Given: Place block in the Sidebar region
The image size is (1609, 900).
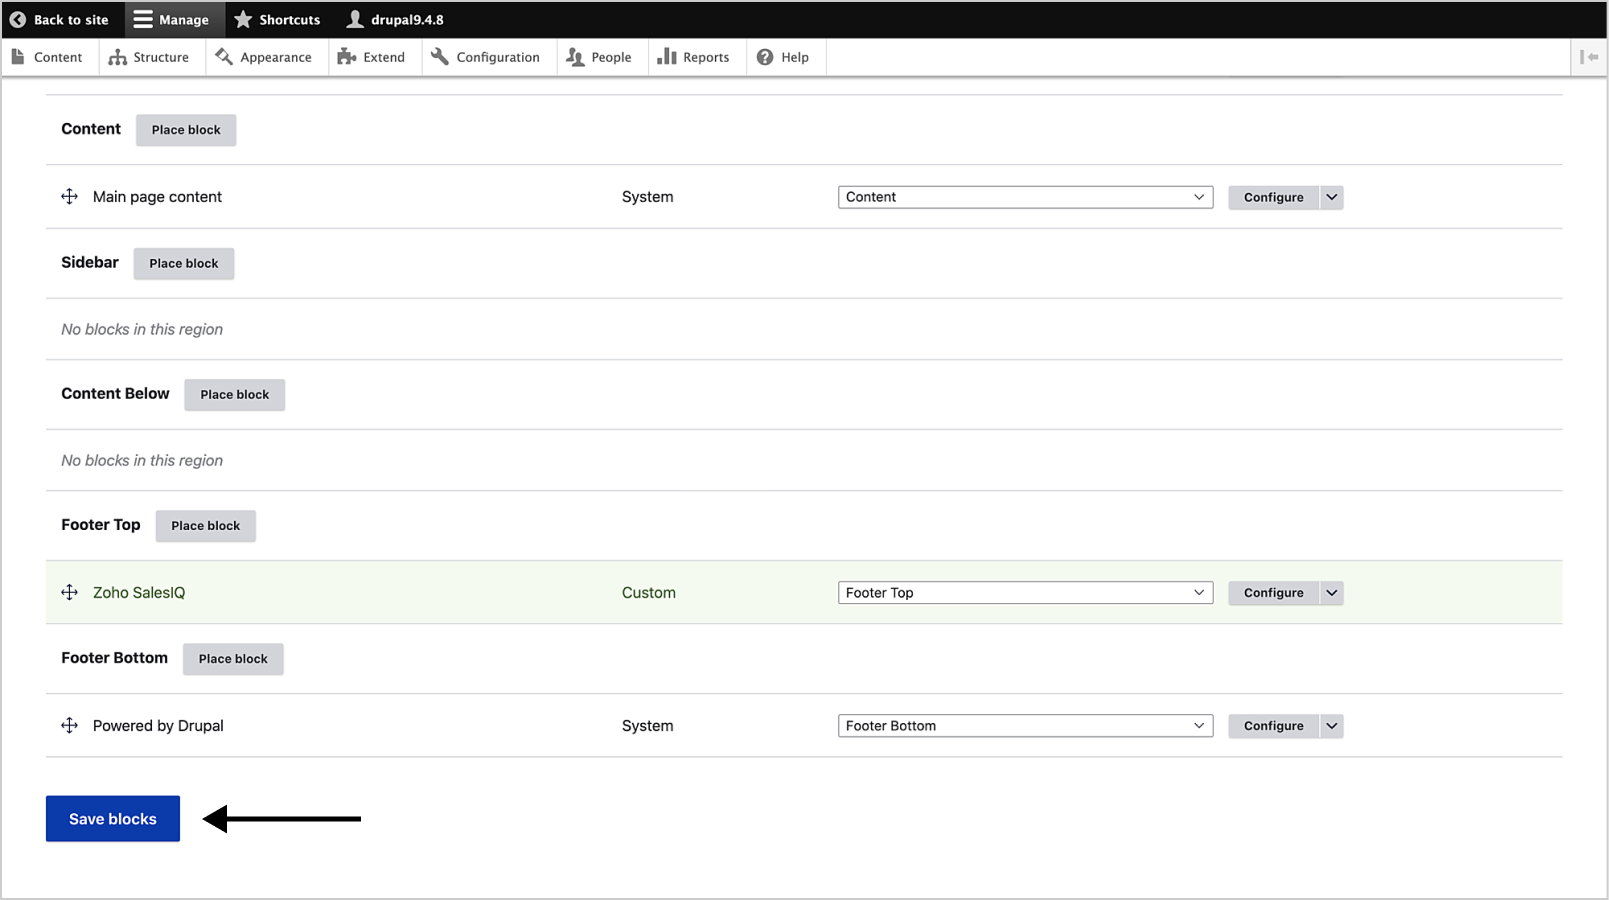Looking at the screenshot, I should [x=184, y=264].
